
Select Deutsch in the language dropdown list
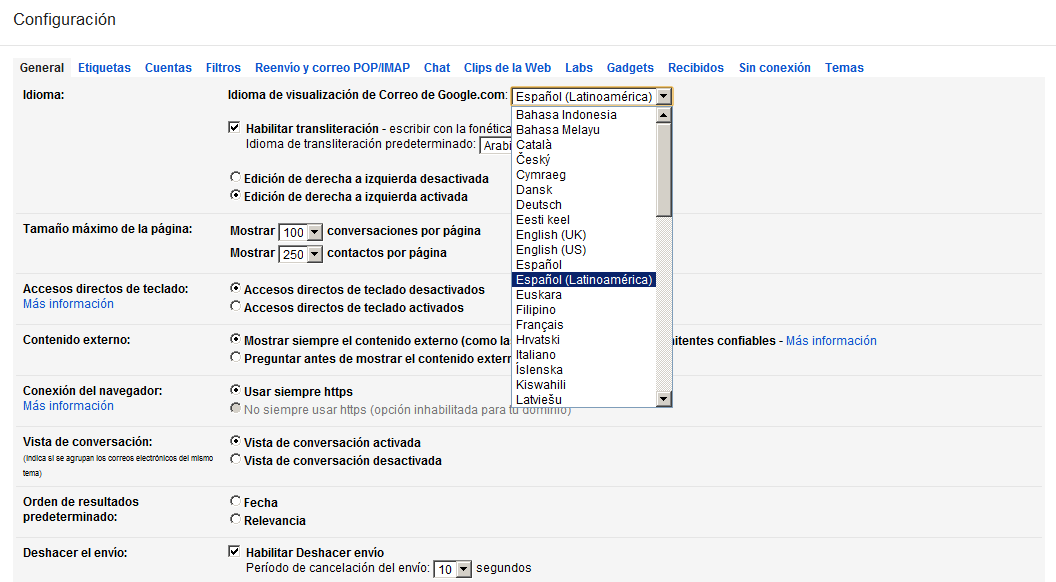[539, 204]
